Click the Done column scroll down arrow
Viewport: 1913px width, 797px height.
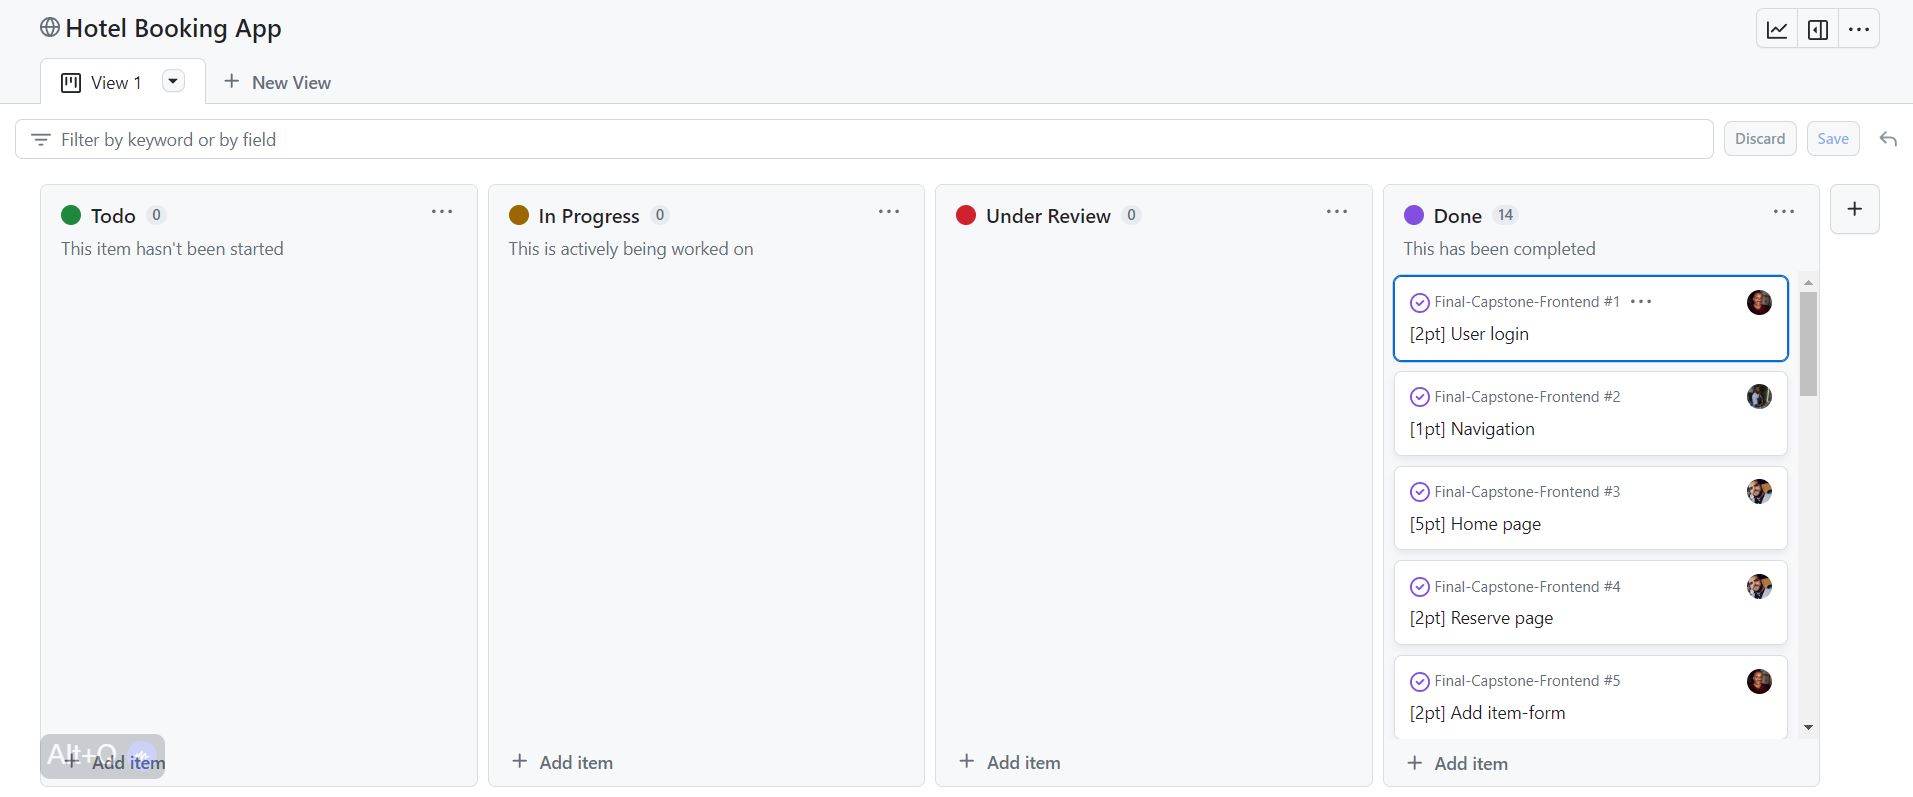1808,728
